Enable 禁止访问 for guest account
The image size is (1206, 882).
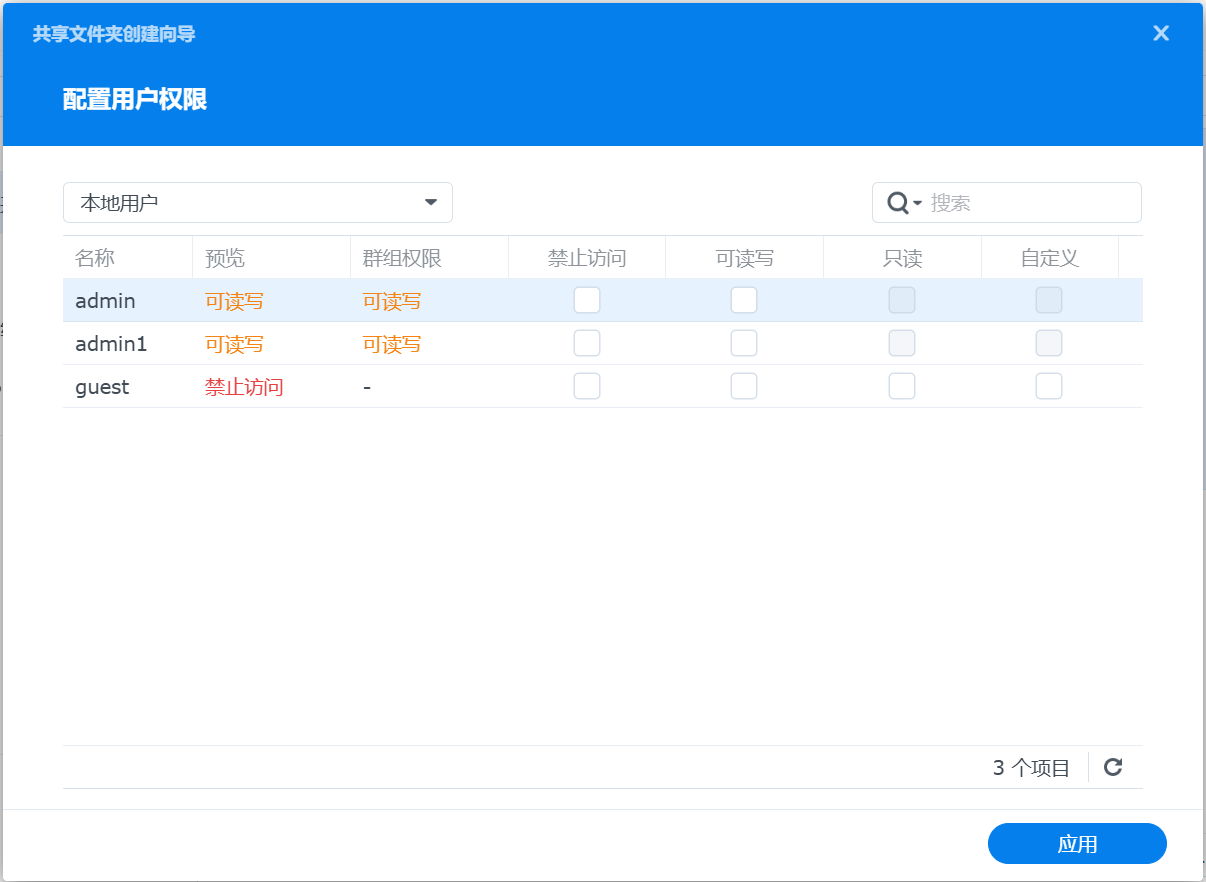[587, 385]
